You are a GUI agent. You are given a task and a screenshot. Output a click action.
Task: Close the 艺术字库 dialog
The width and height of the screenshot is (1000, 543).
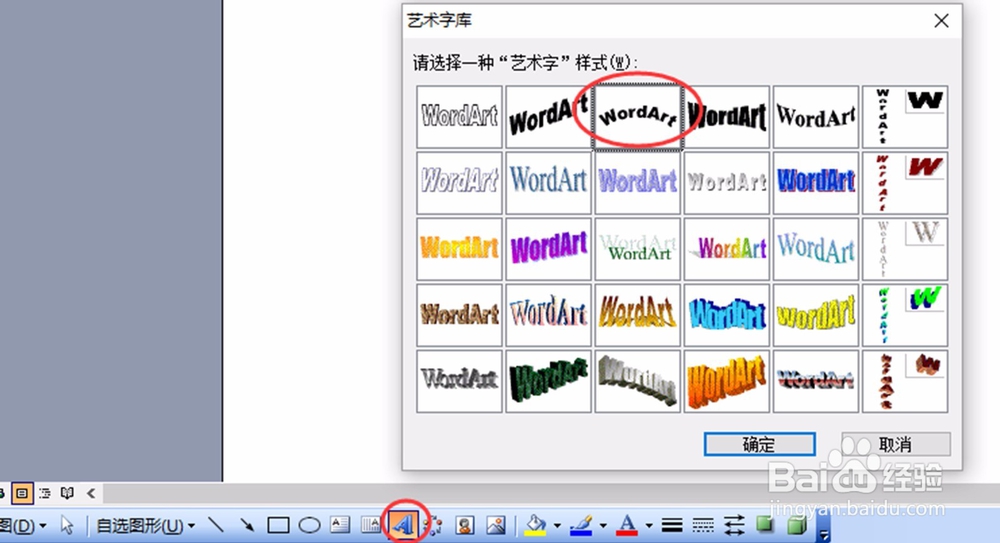(x=941, y=20)
